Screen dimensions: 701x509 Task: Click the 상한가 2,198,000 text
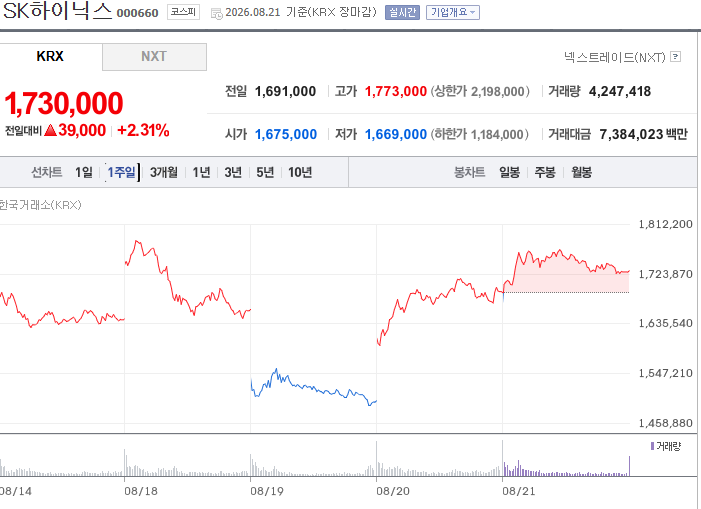(x=480, y=92)
